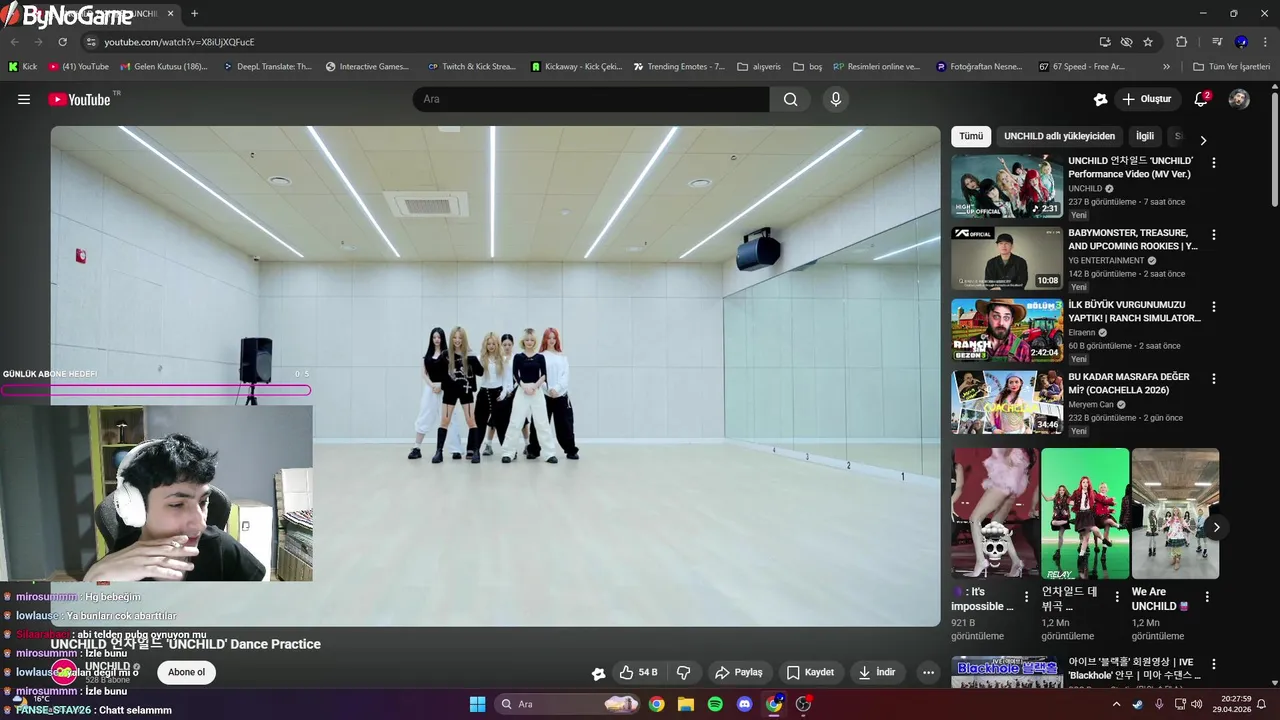Open the Chrome media control icon
The image size is (1280, 720).
pos(1217,42)
